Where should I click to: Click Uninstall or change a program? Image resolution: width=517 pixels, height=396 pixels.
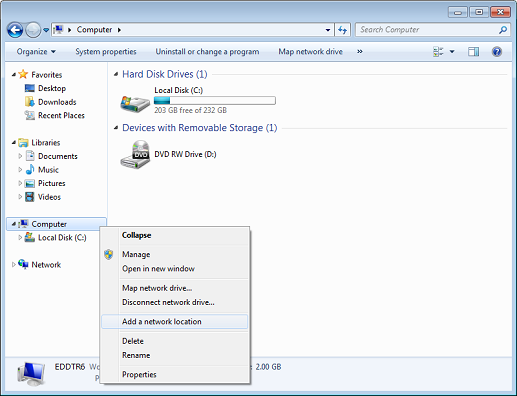pyautogui.click(x=207, y=52)
